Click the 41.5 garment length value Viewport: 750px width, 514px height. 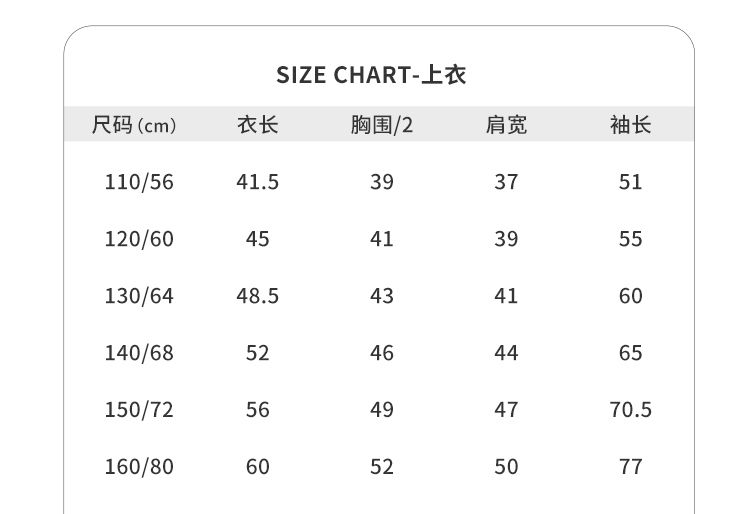pyautogui.click(x=258, y=182)
